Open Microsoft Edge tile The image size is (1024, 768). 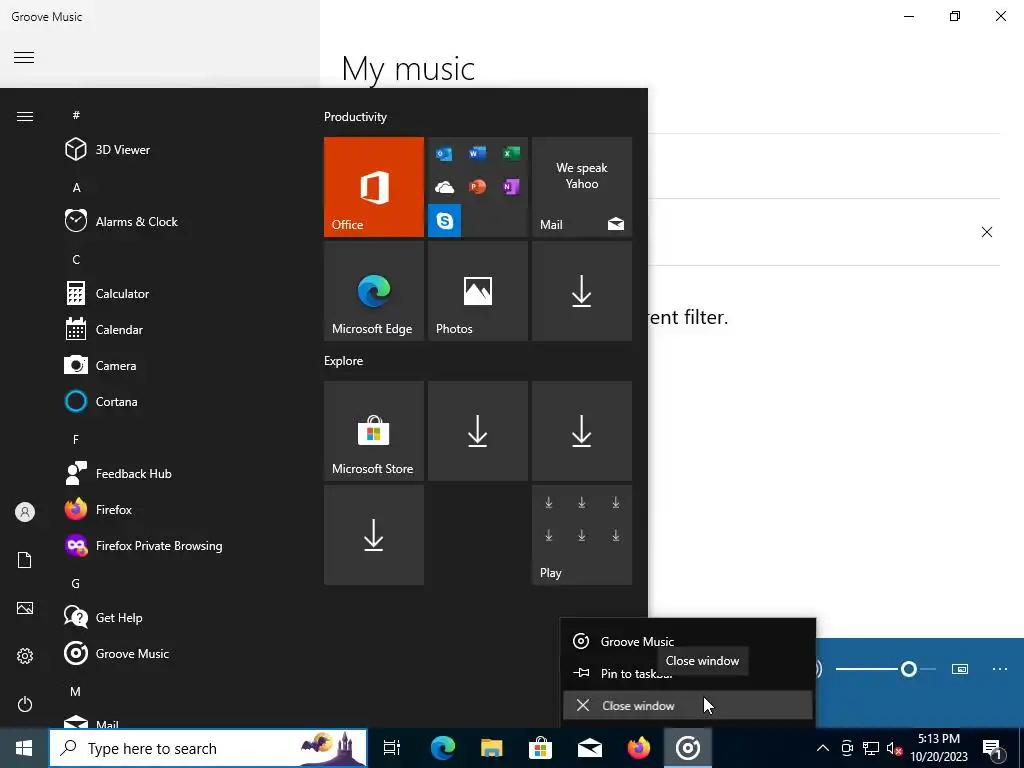click(x=374, y=291)
